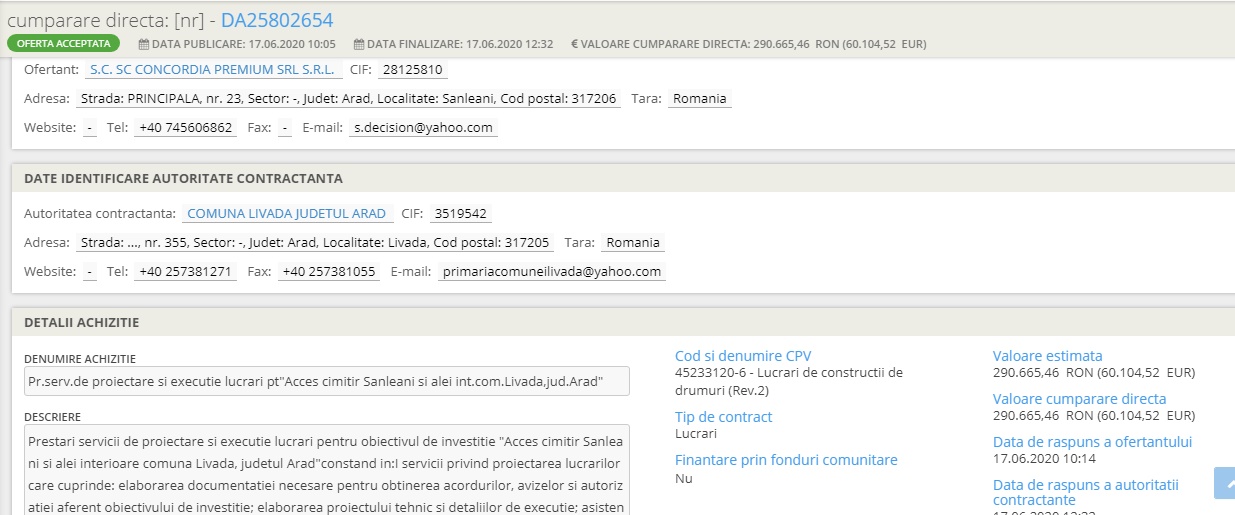Click the bidder CIF value 28125810
The height and width of the screenshot is (515, 1235).
[412, 70]
